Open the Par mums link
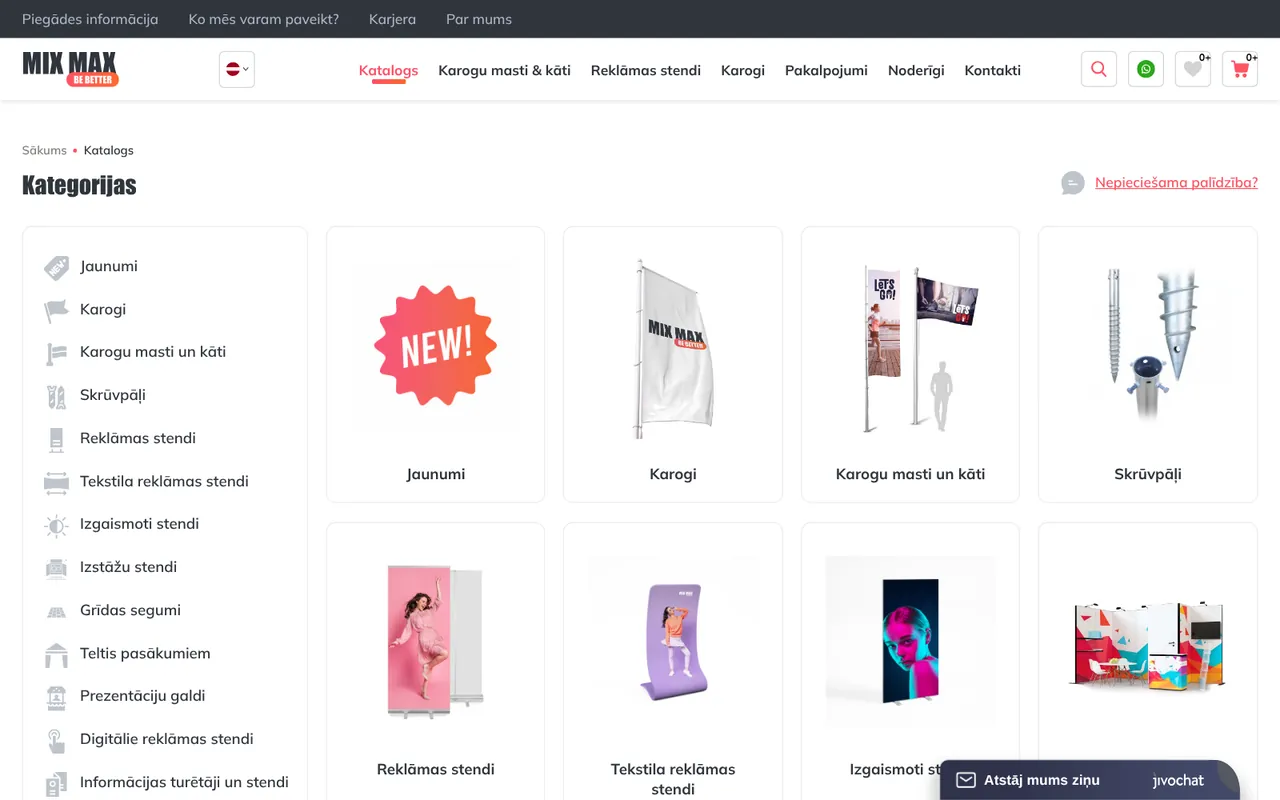The height and width of the screenshot is (800, 1280). point(479,19)
